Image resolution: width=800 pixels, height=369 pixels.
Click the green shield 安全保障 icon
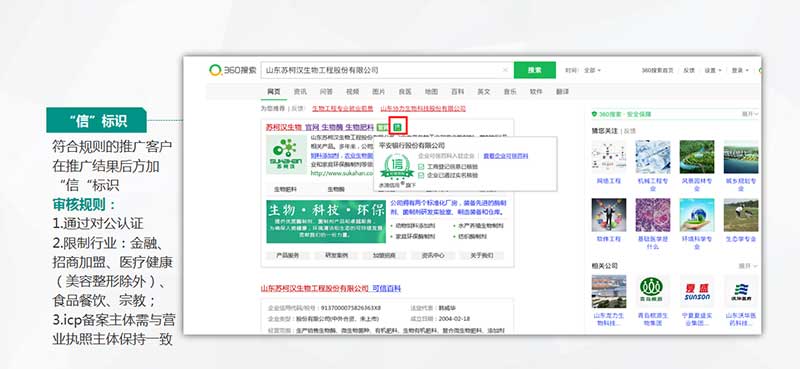coord(594,114)
